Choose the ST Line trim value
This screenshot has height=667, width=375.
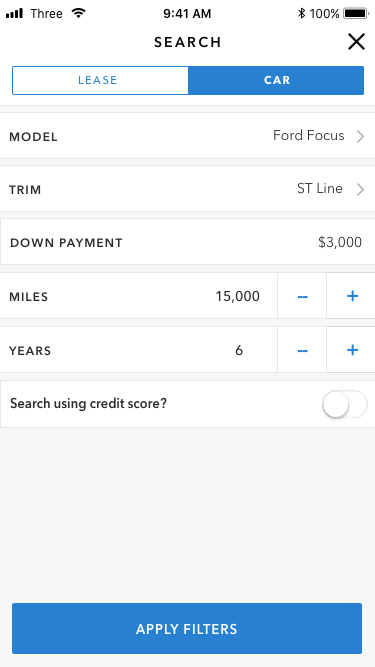pyautogui.click(x=320, y=188)
